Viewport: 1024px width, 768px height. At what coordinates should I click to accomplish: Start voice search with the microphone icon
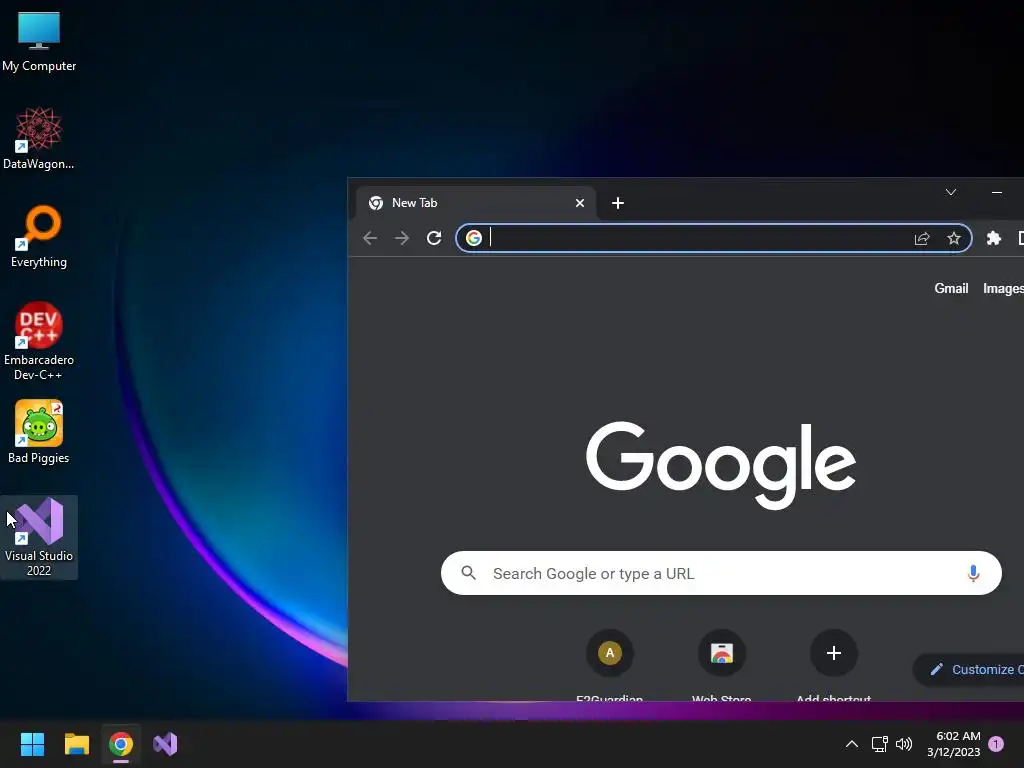[x=973, y=573]
